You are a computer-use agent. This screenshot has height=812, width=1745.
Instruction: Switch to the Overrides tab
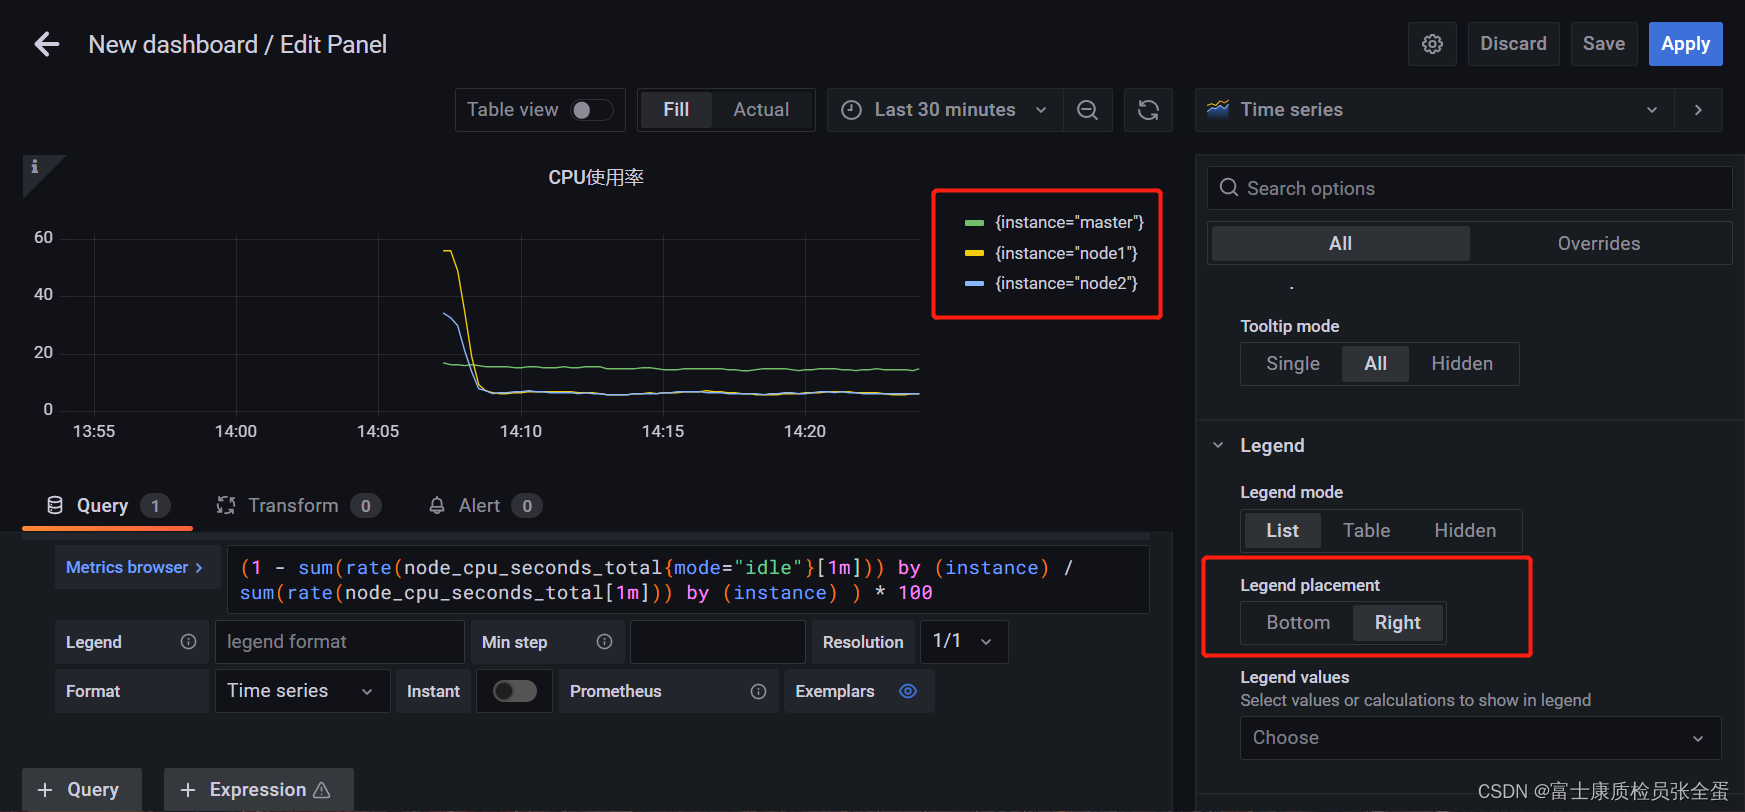pos(1598,244)
